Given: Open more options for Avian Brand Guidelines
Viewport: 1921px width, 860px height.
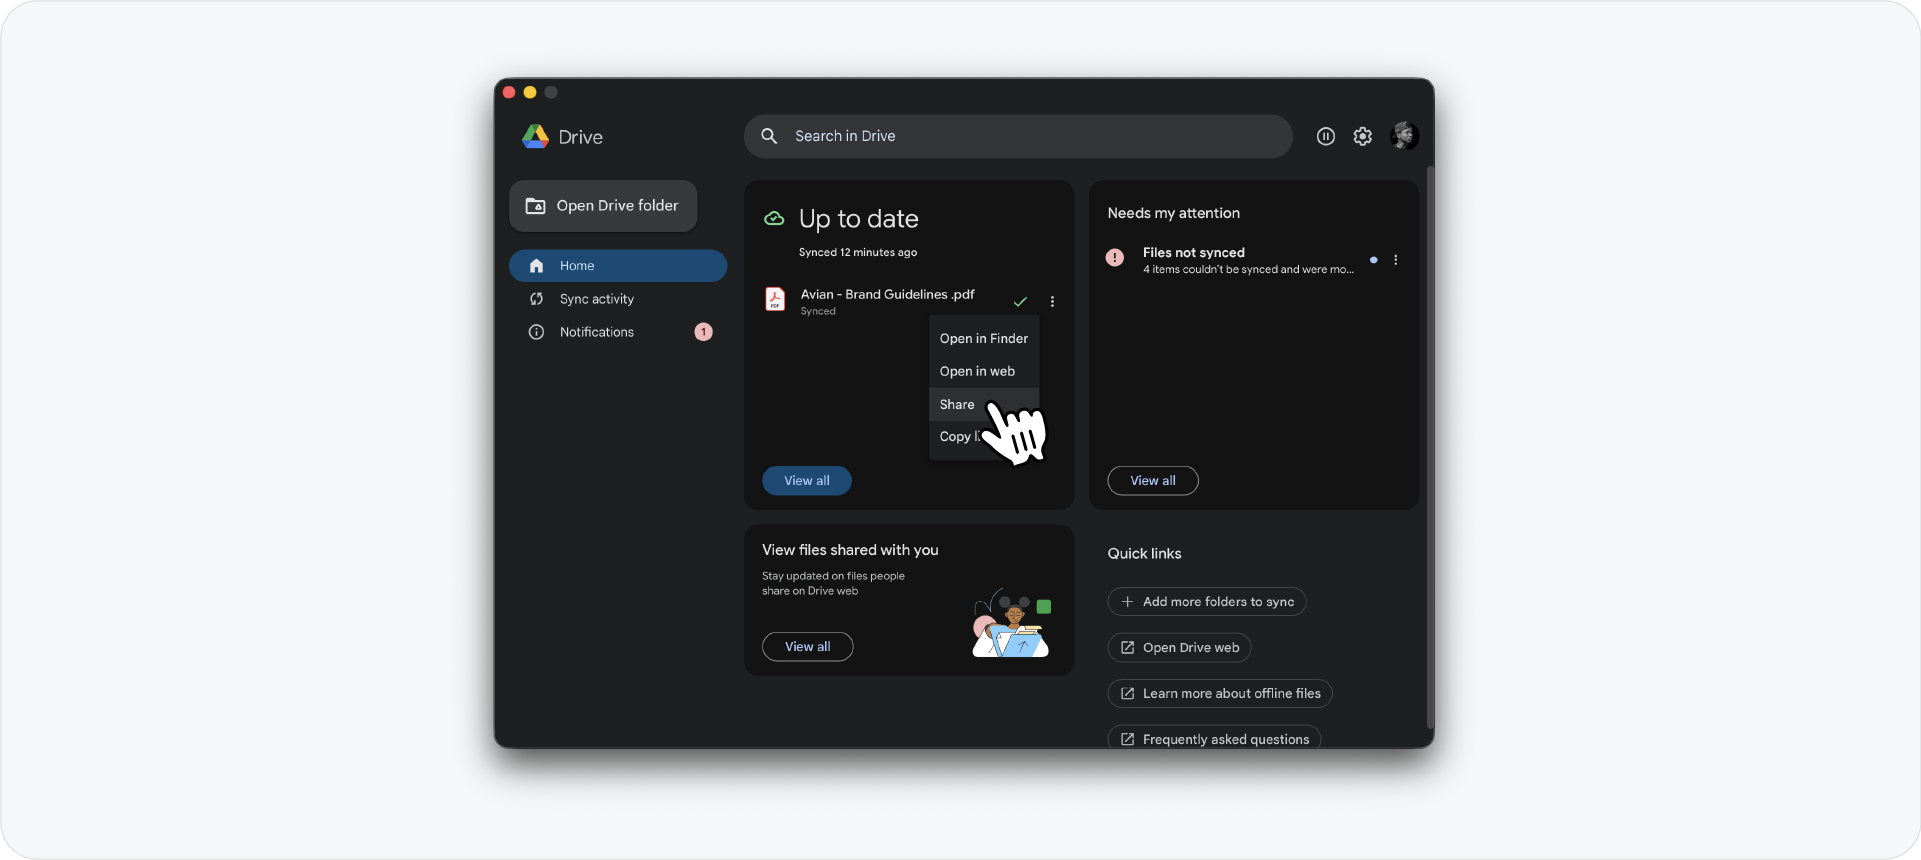Looking at the screenshot, I should (x=1052, y=301).
